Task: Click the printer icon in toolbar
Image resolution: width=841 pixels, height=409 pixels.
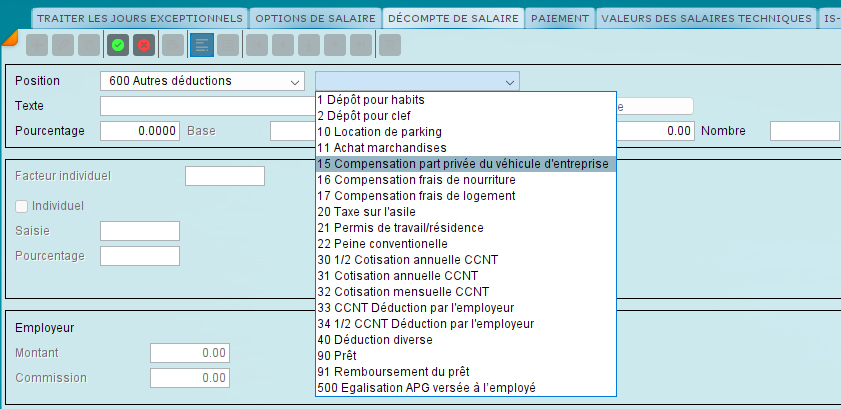Action: 173,46
